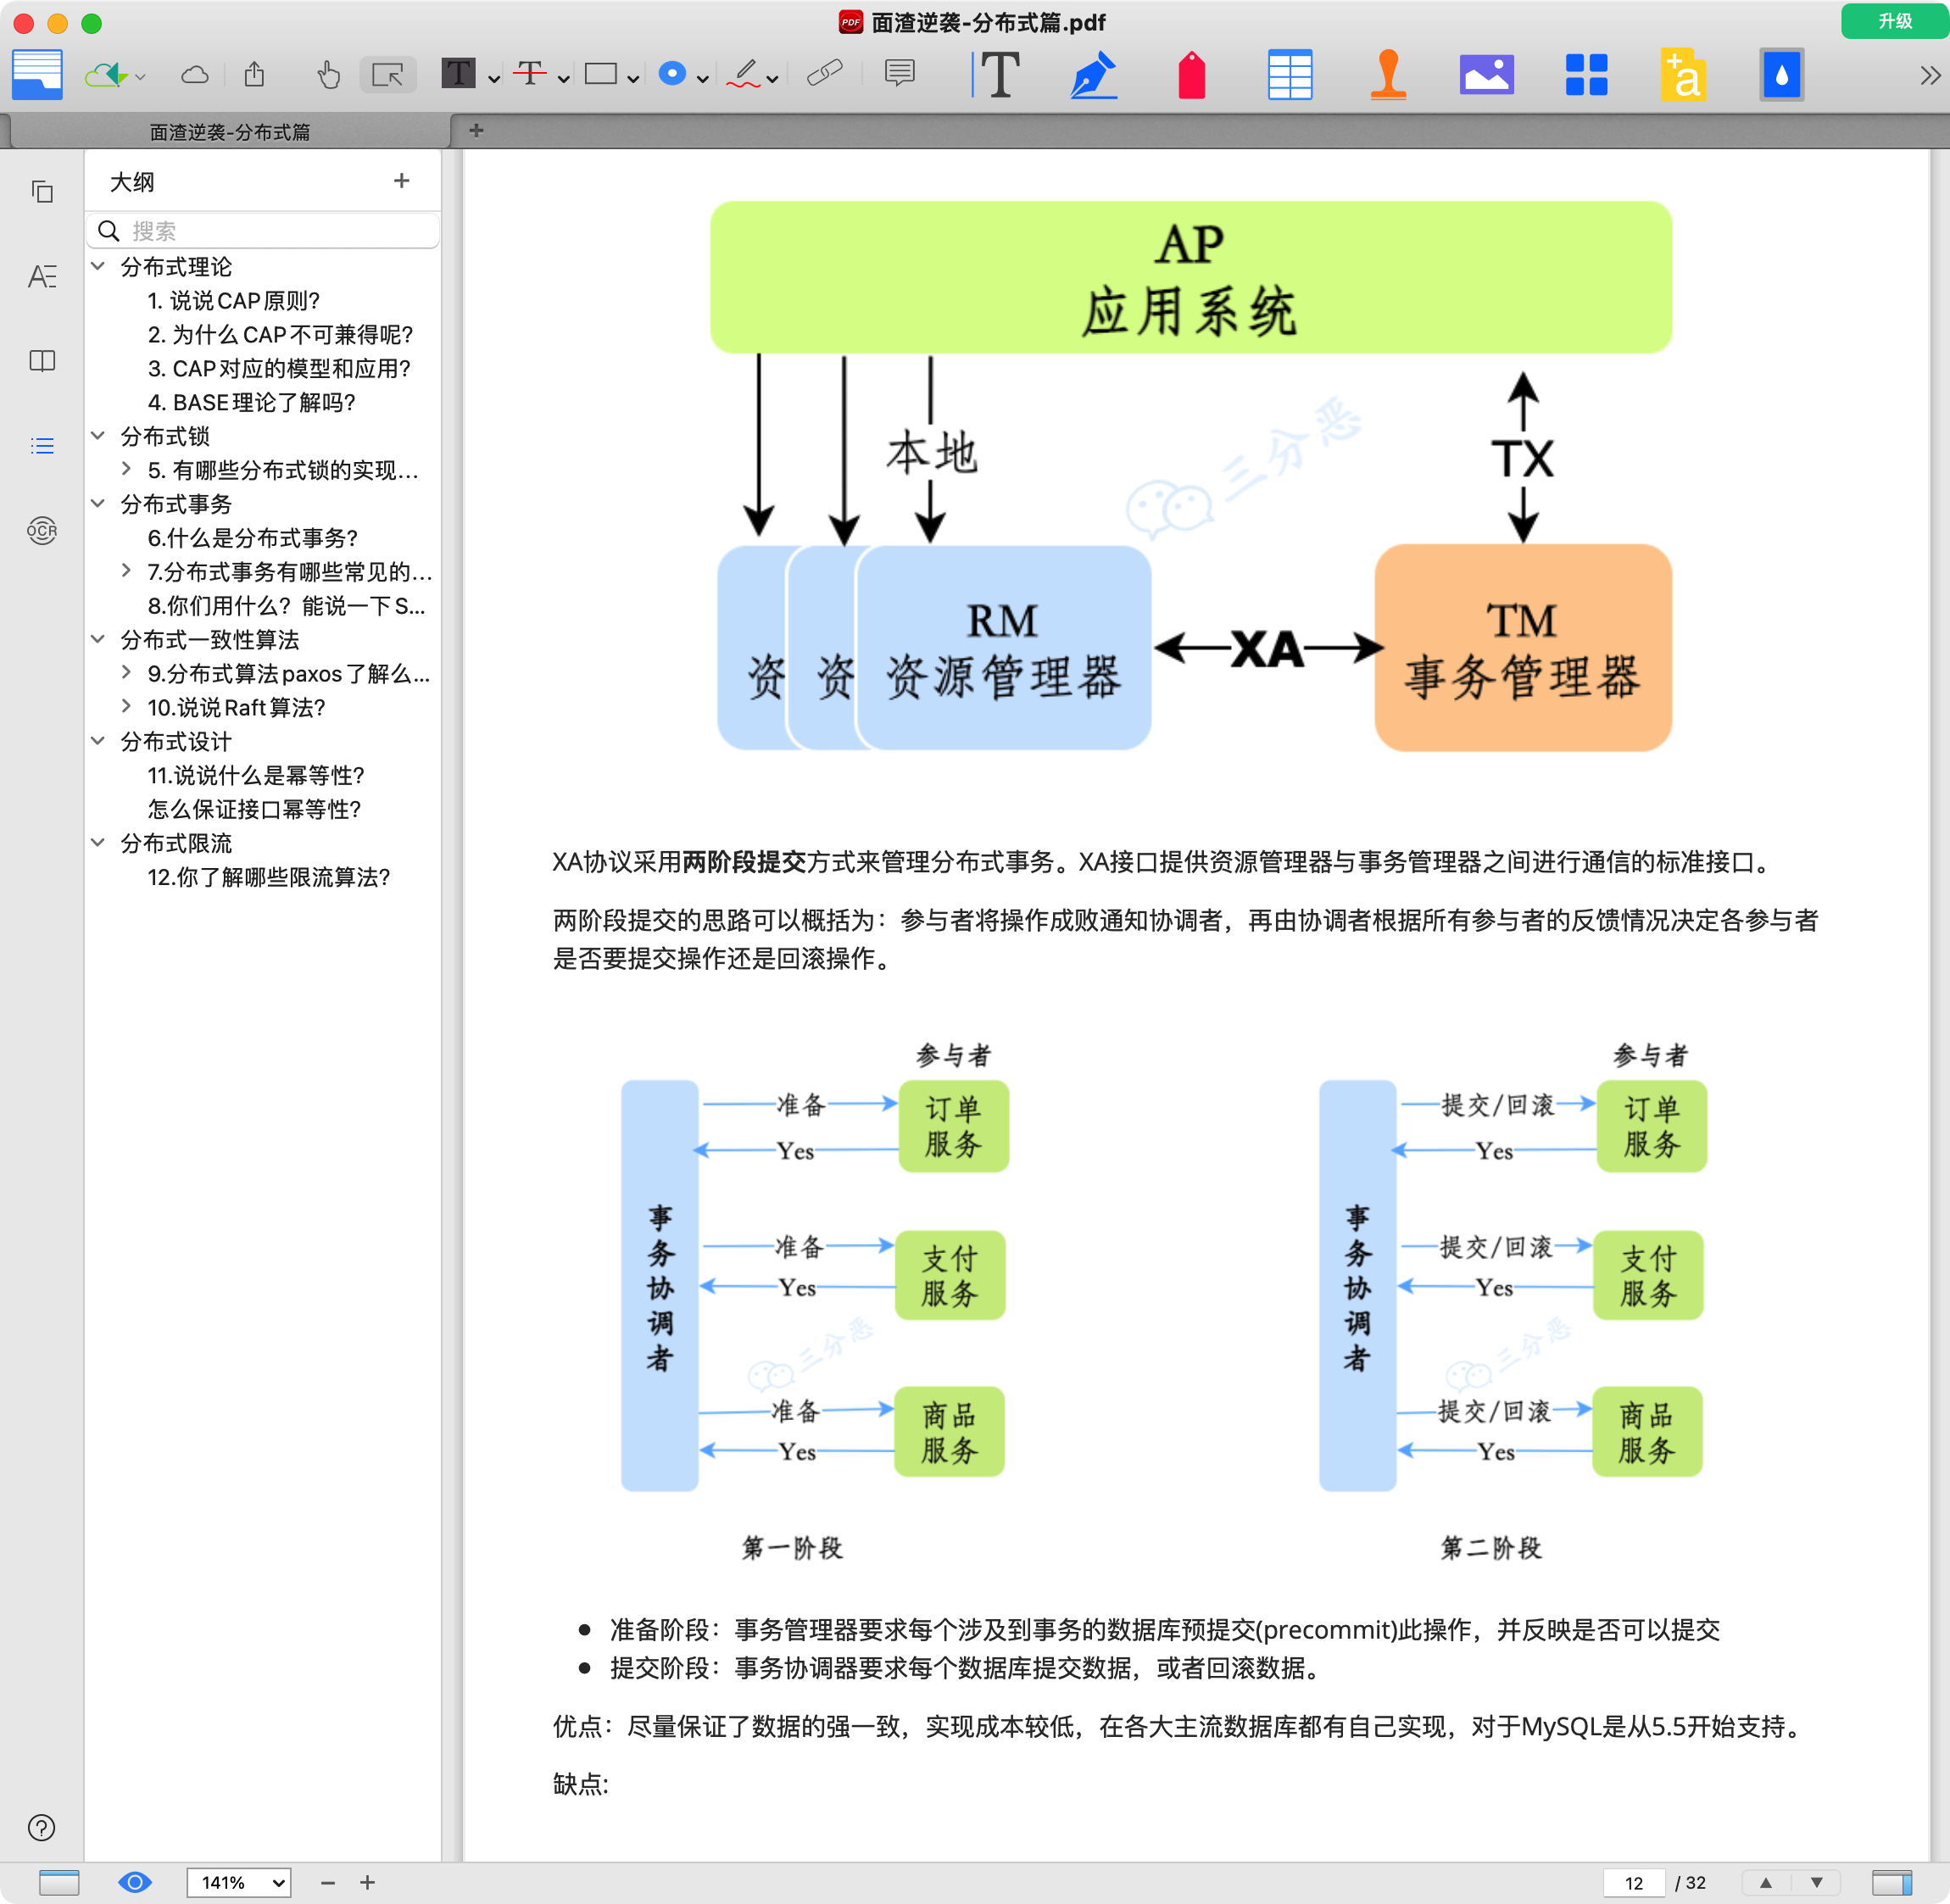Collapse the '分布式事务' outline section
1950x1904 pixels.
click(97, 504)
